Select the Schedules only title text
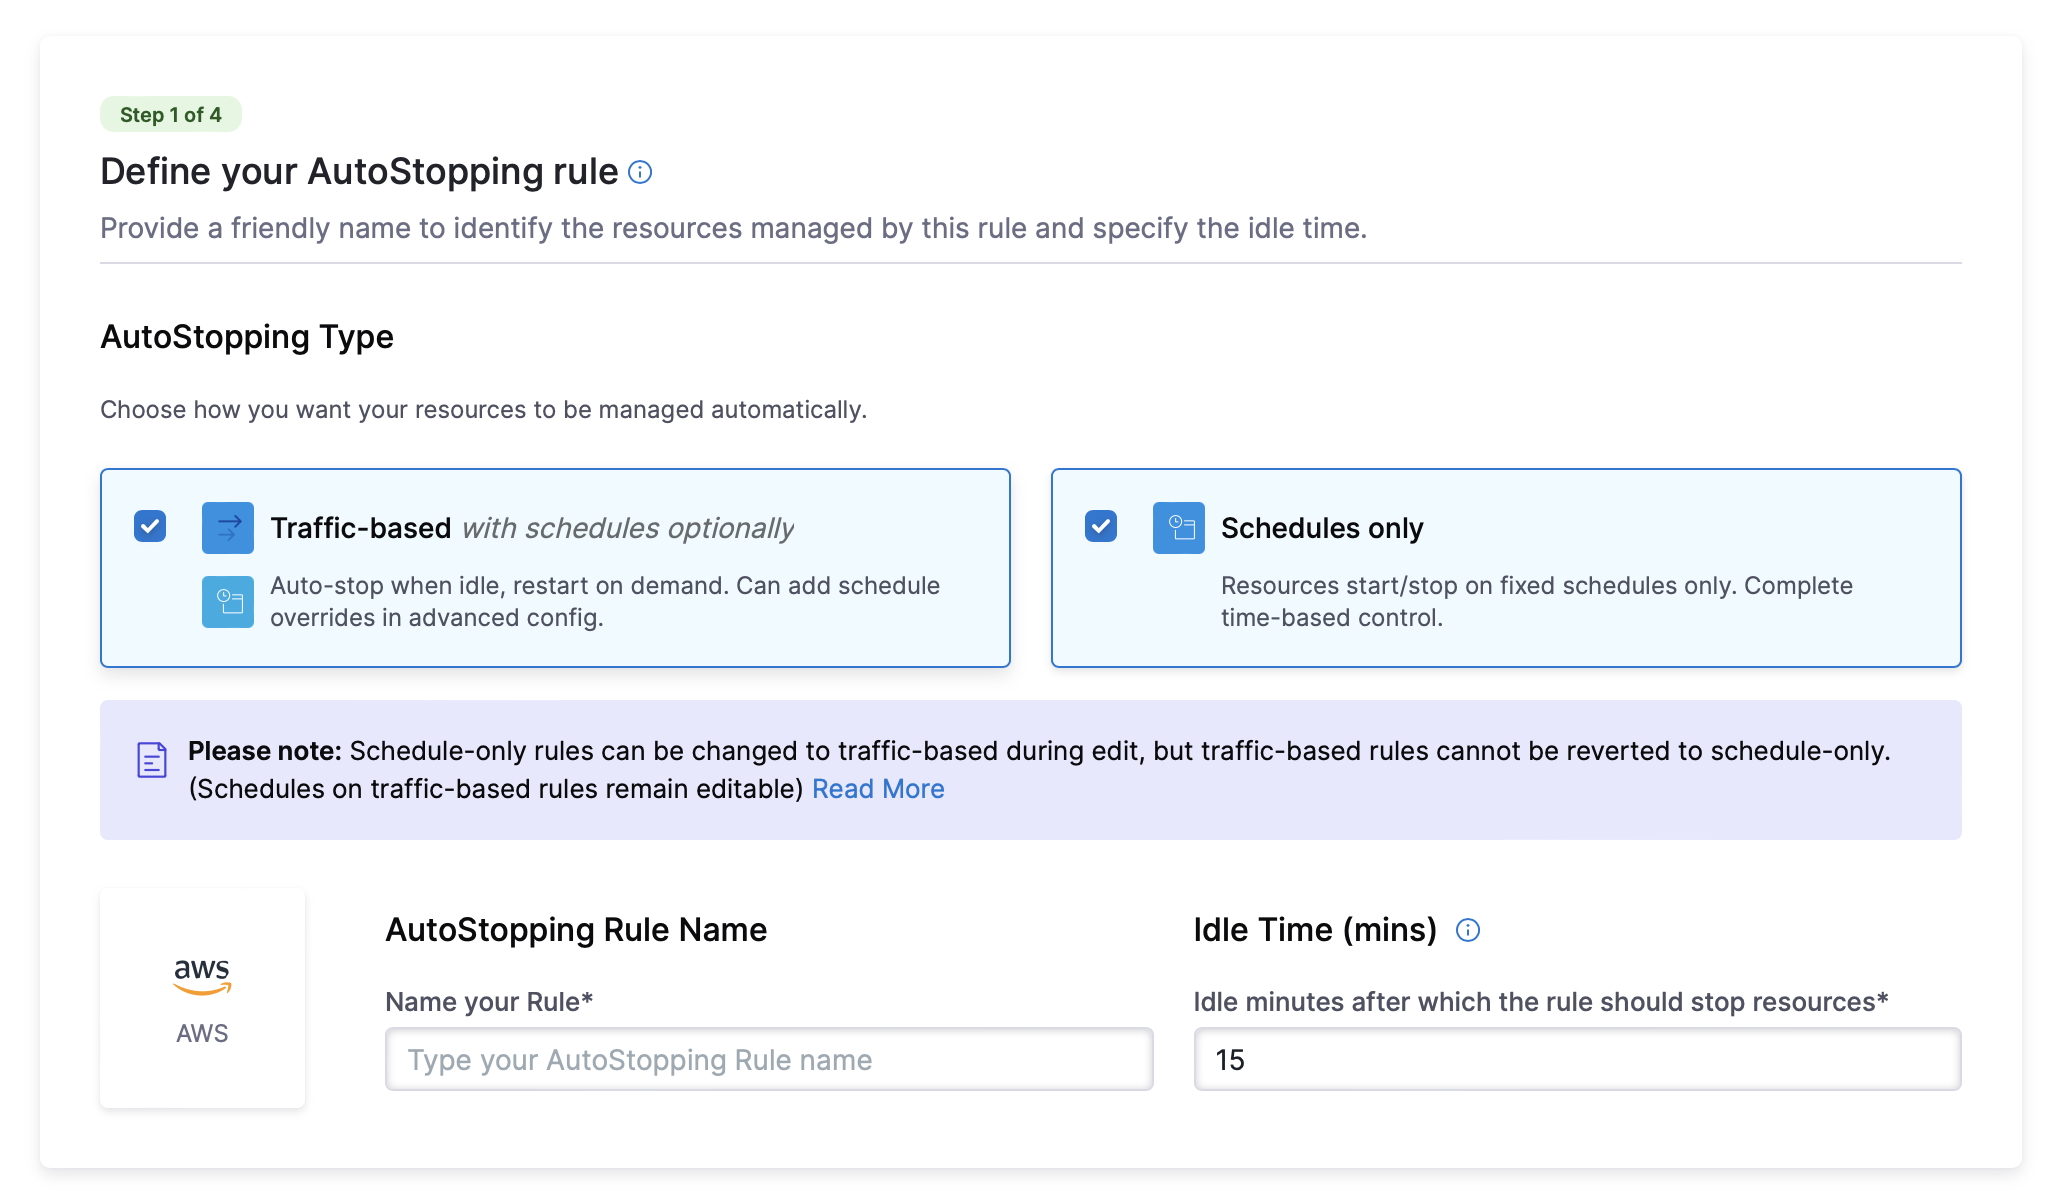This screenshot has width=2046, height=1202. click(x=1321, y=528)
